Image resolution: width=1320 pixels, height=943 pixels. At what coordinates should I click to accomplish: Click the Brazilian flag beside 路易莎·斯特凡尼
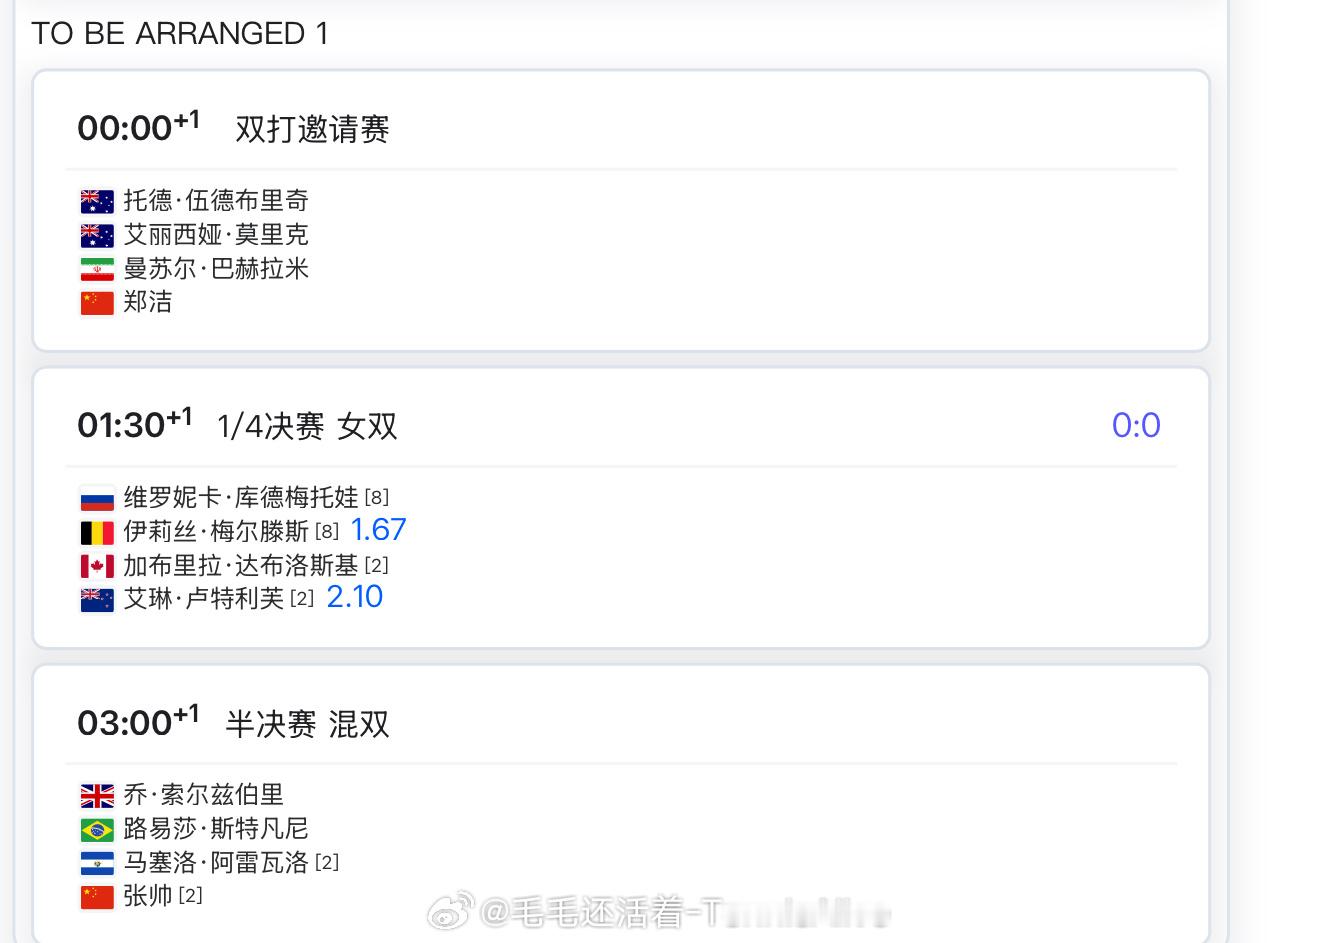pyautogui.click(x=97, y=829)
